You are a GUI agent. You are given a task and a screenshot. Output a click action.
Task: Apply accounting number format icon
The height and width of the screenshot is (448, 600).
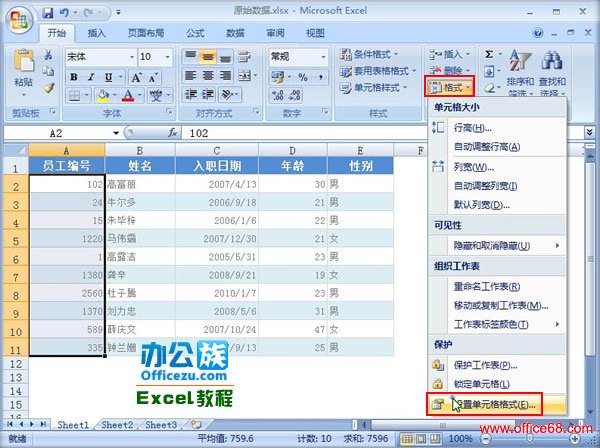278,78
